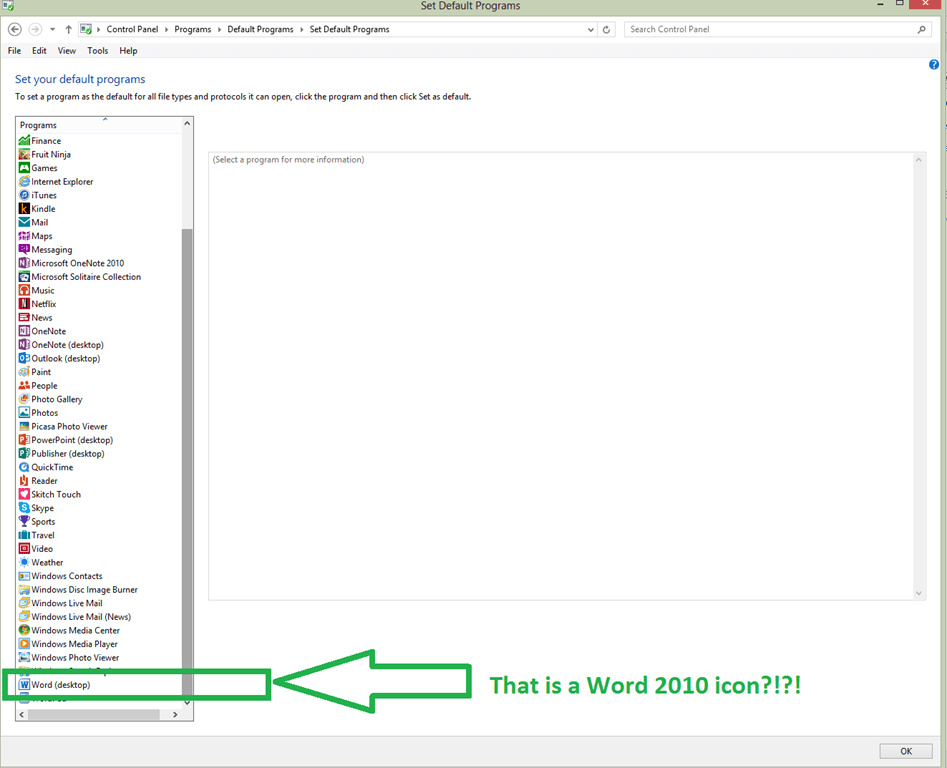Screen dimensions: 947x768
Task: Go up one level arrow
Action: [68, 29]
